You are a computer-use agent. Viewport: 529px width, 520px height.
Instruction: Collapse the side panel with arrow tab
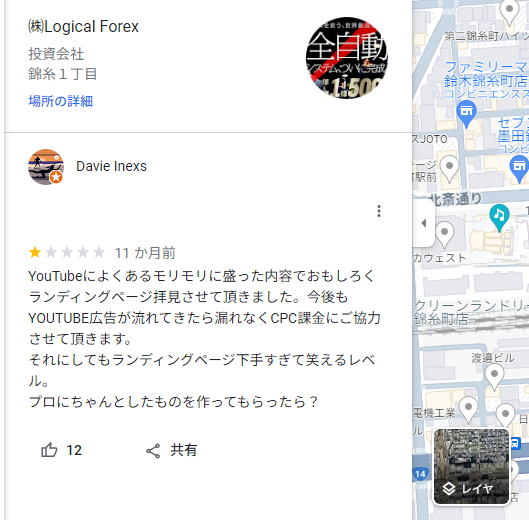click(423, 223)
